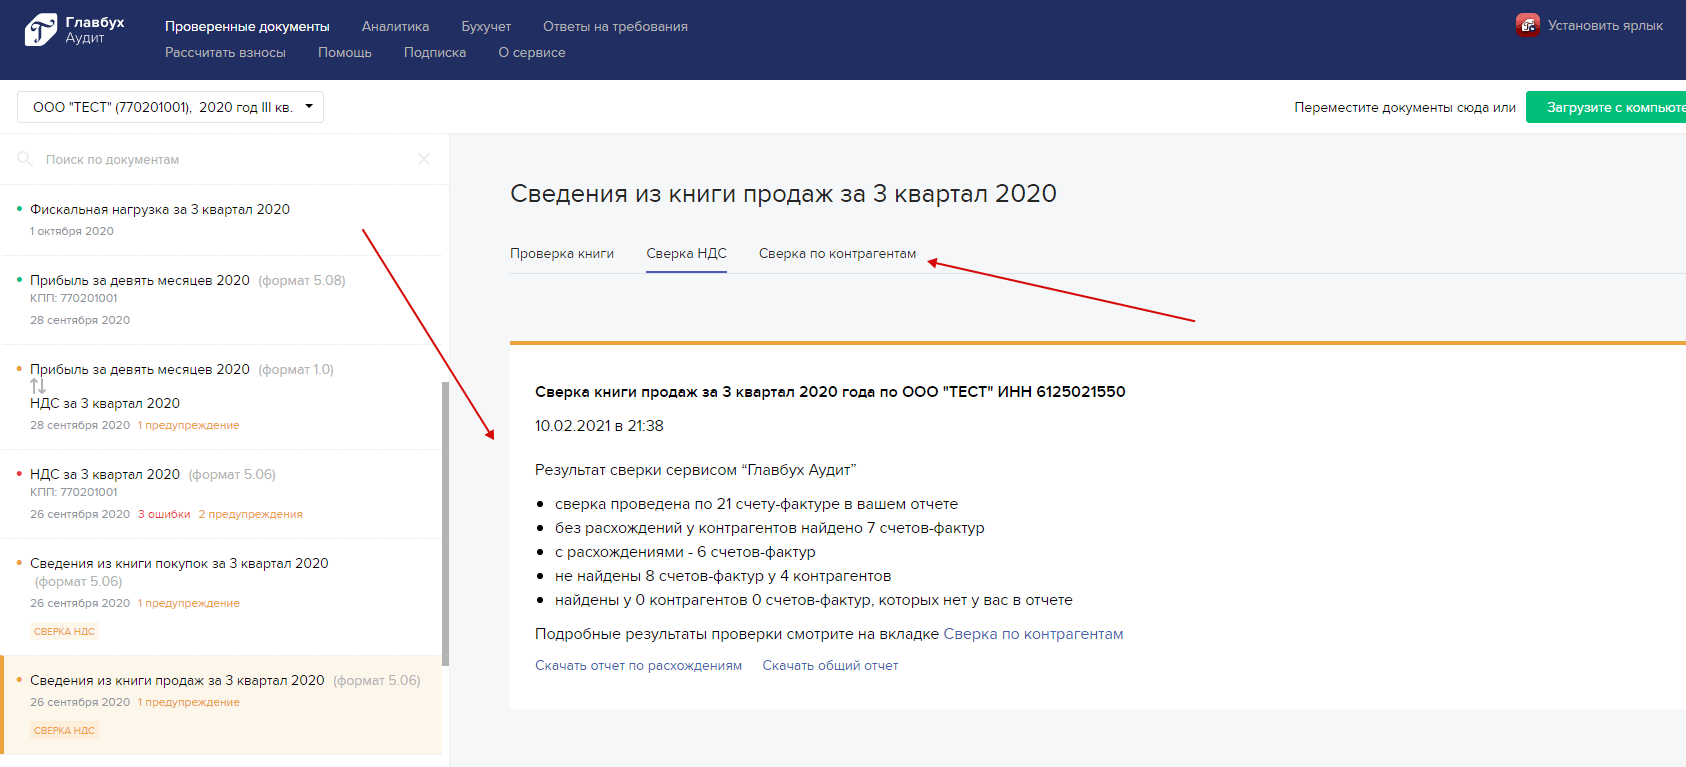Click the Установить ярлык shortcut icon
The height and width of the screenshot is (767, 1686).
[1527, 25]
